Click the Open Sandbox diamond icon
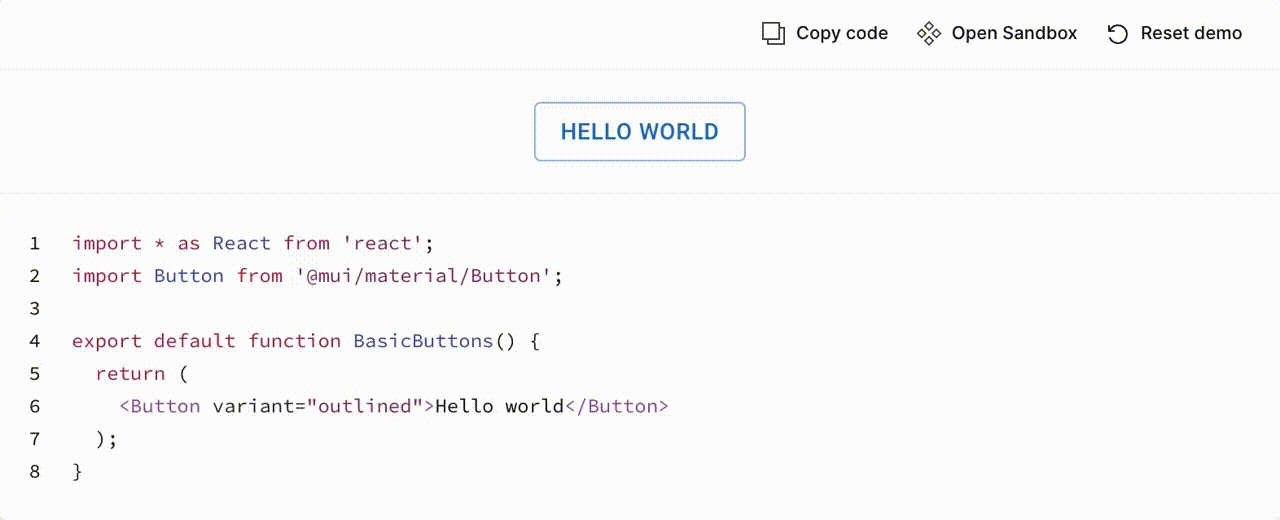The width and height of the screenshot is (1280, 520). coord(929,33)
